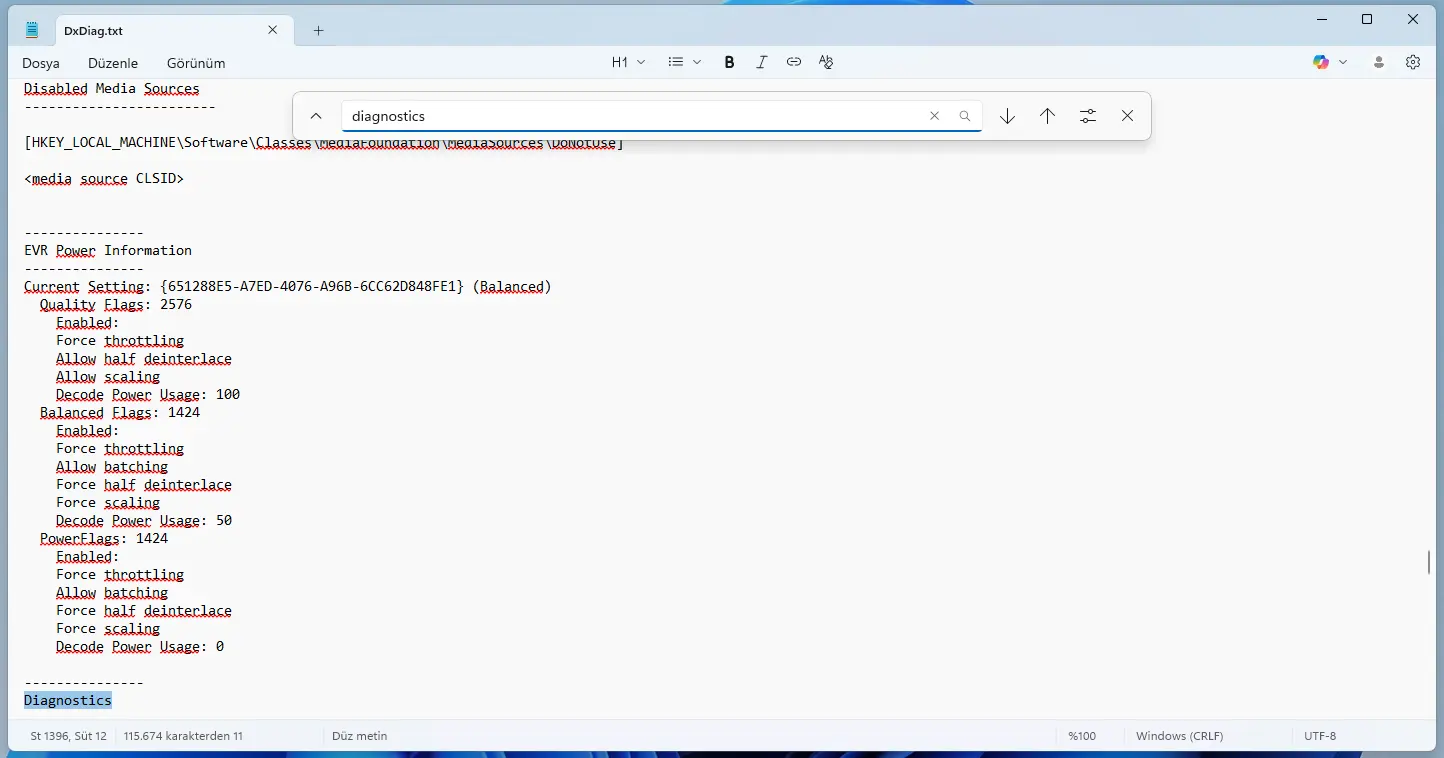This screenshot has width=1444, height=758.
Task: Click the magnifier search icon
Action: [965, 116]
